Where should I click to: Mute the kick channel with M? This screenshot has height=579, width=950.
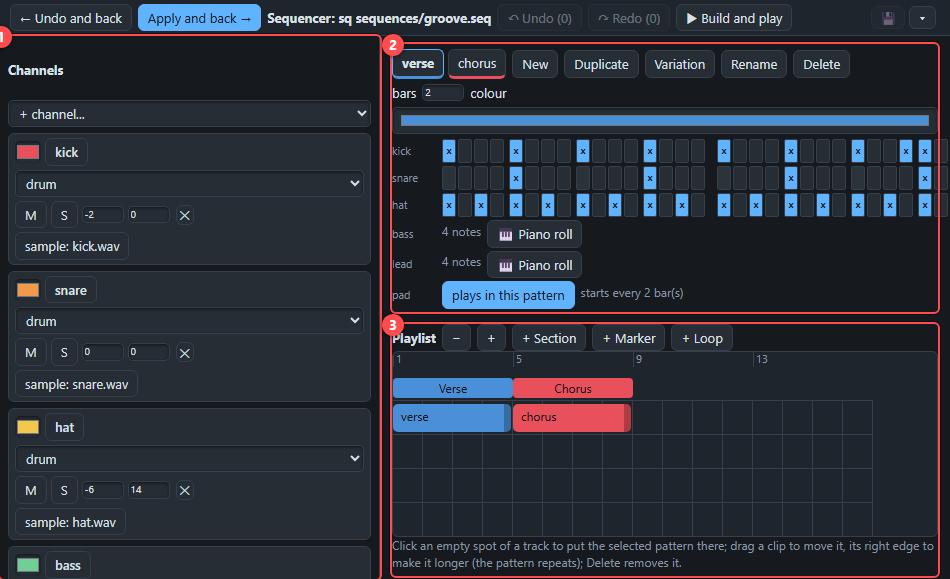coord(31,215)
